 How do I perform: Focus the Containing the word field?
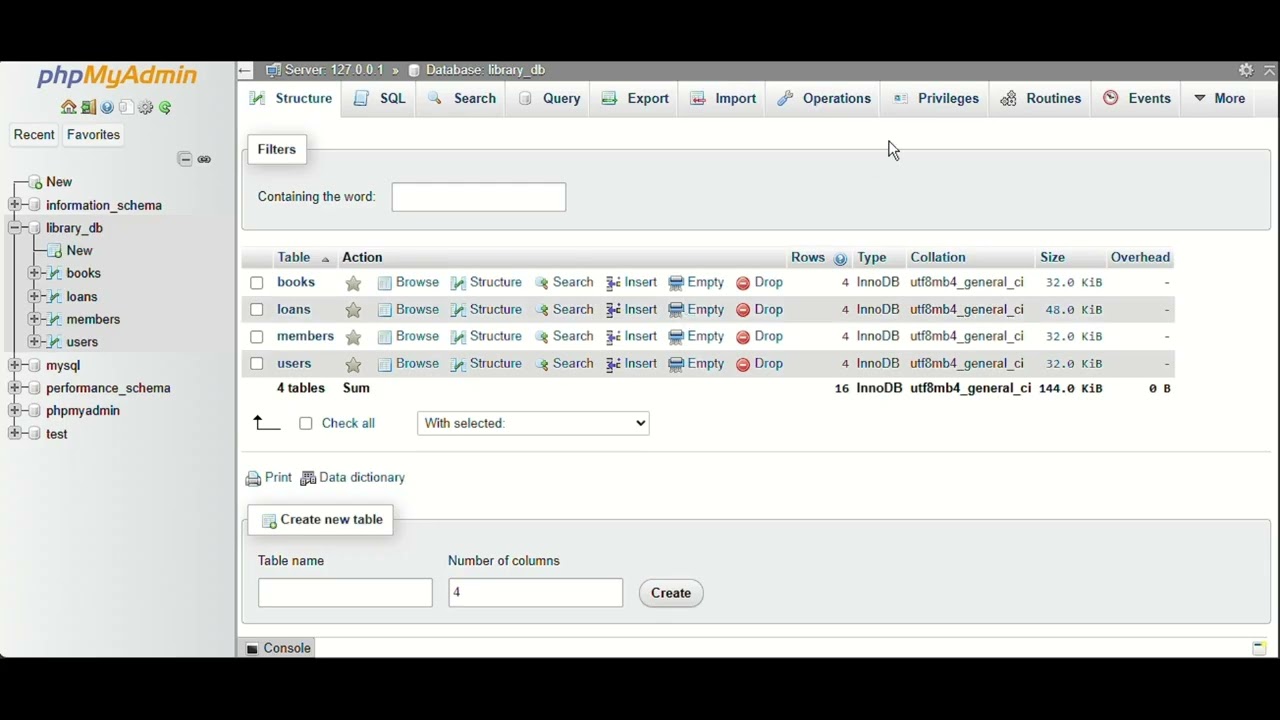coord(478,197)
